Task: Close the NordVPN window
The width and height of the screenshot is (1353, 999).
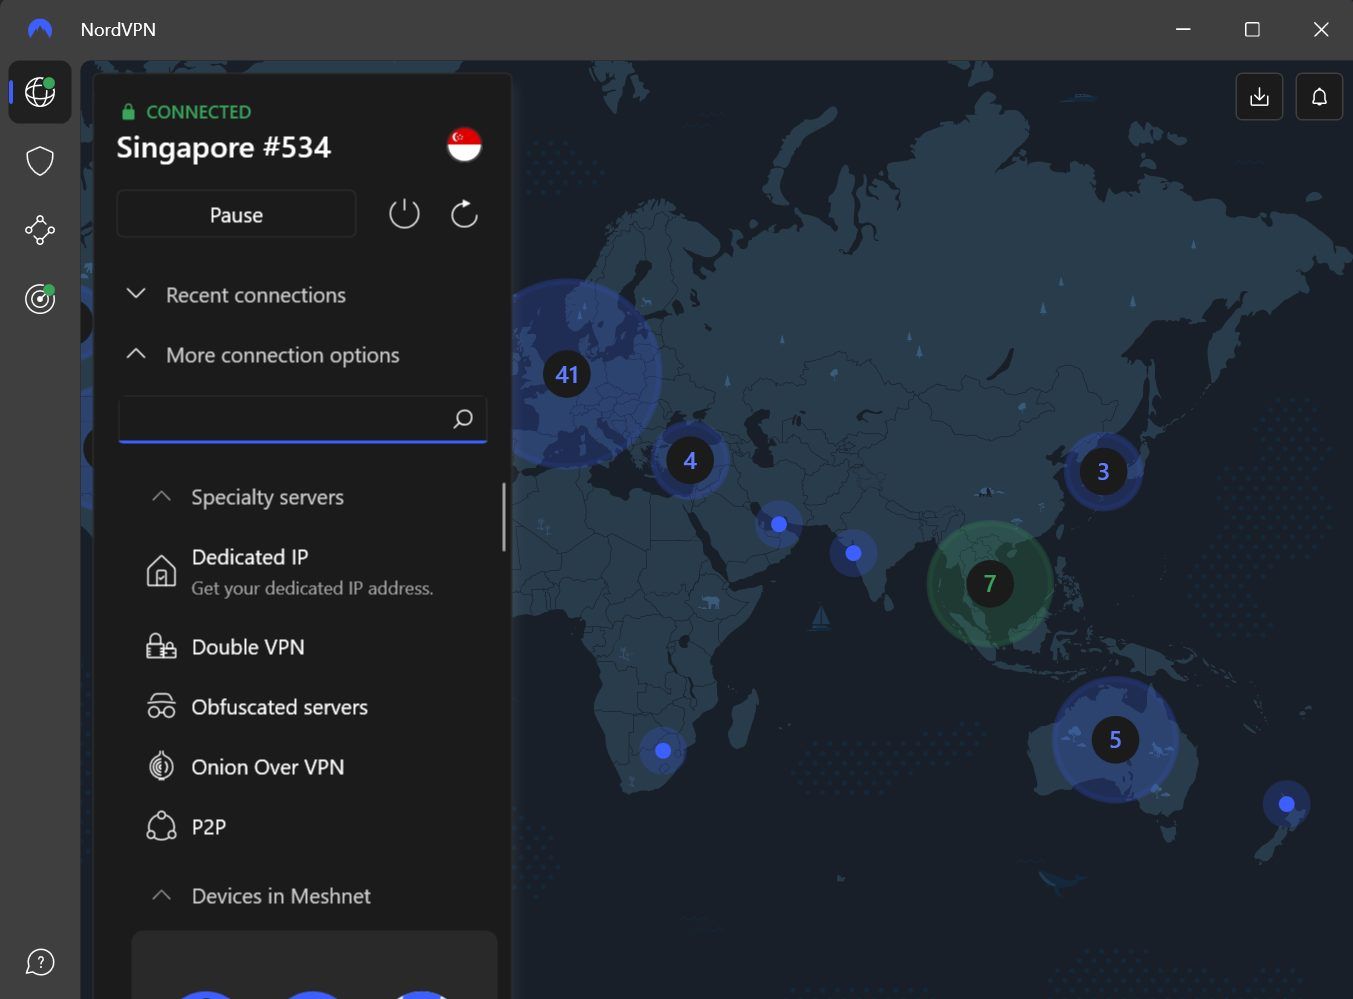Action: pos(1321,29)
